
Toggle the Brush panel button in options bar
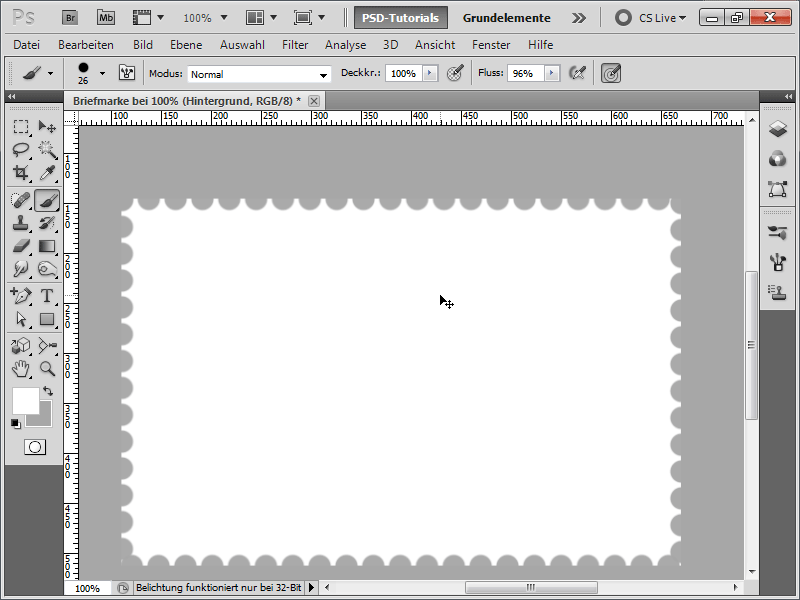click(x=127, y=73)
